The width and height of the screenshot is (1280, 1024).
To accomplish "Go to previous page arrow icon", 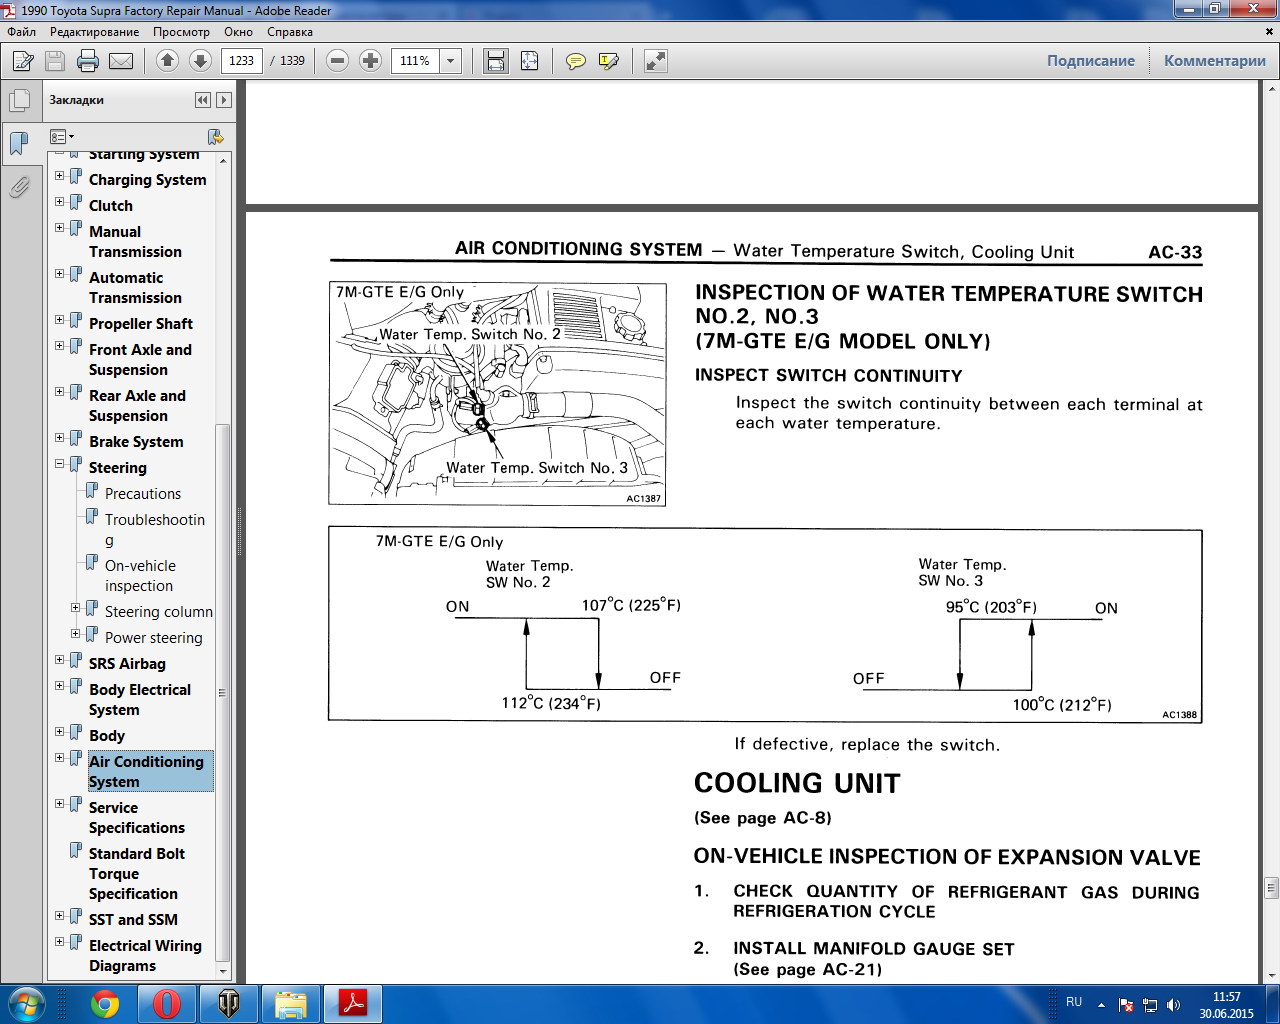I will (167, 61).
